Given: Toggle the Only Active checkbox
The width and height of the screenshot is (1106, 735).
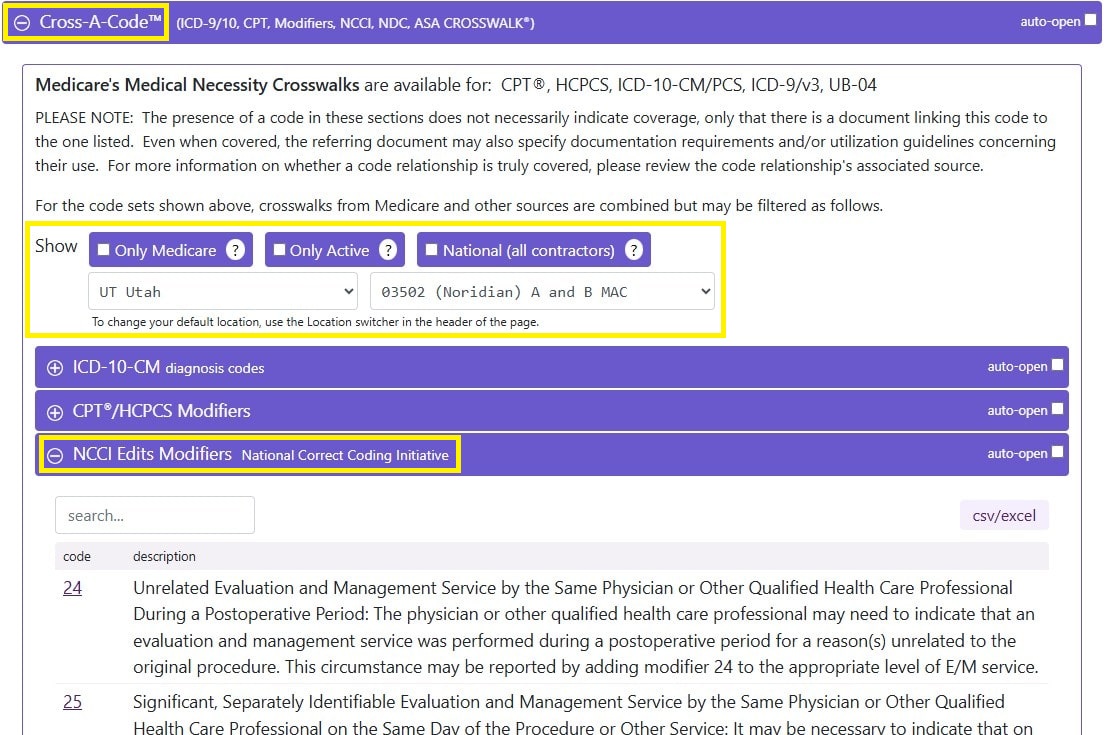Looking at the screenshot, I should pos(279,249).
